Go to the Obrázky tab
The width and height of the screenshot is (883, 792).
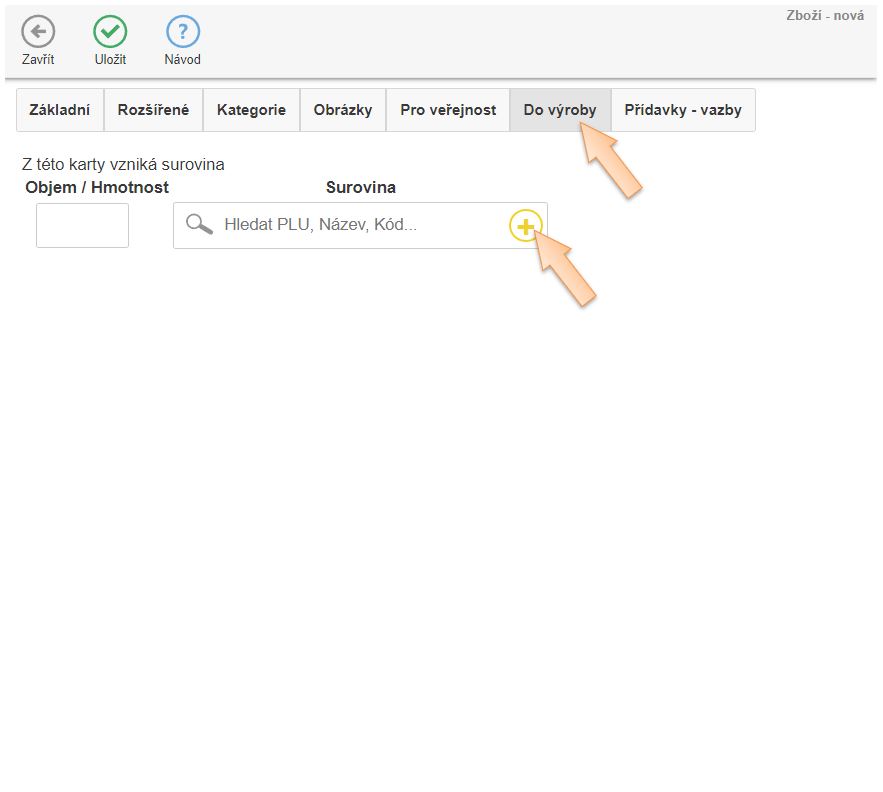coord(342,110)
